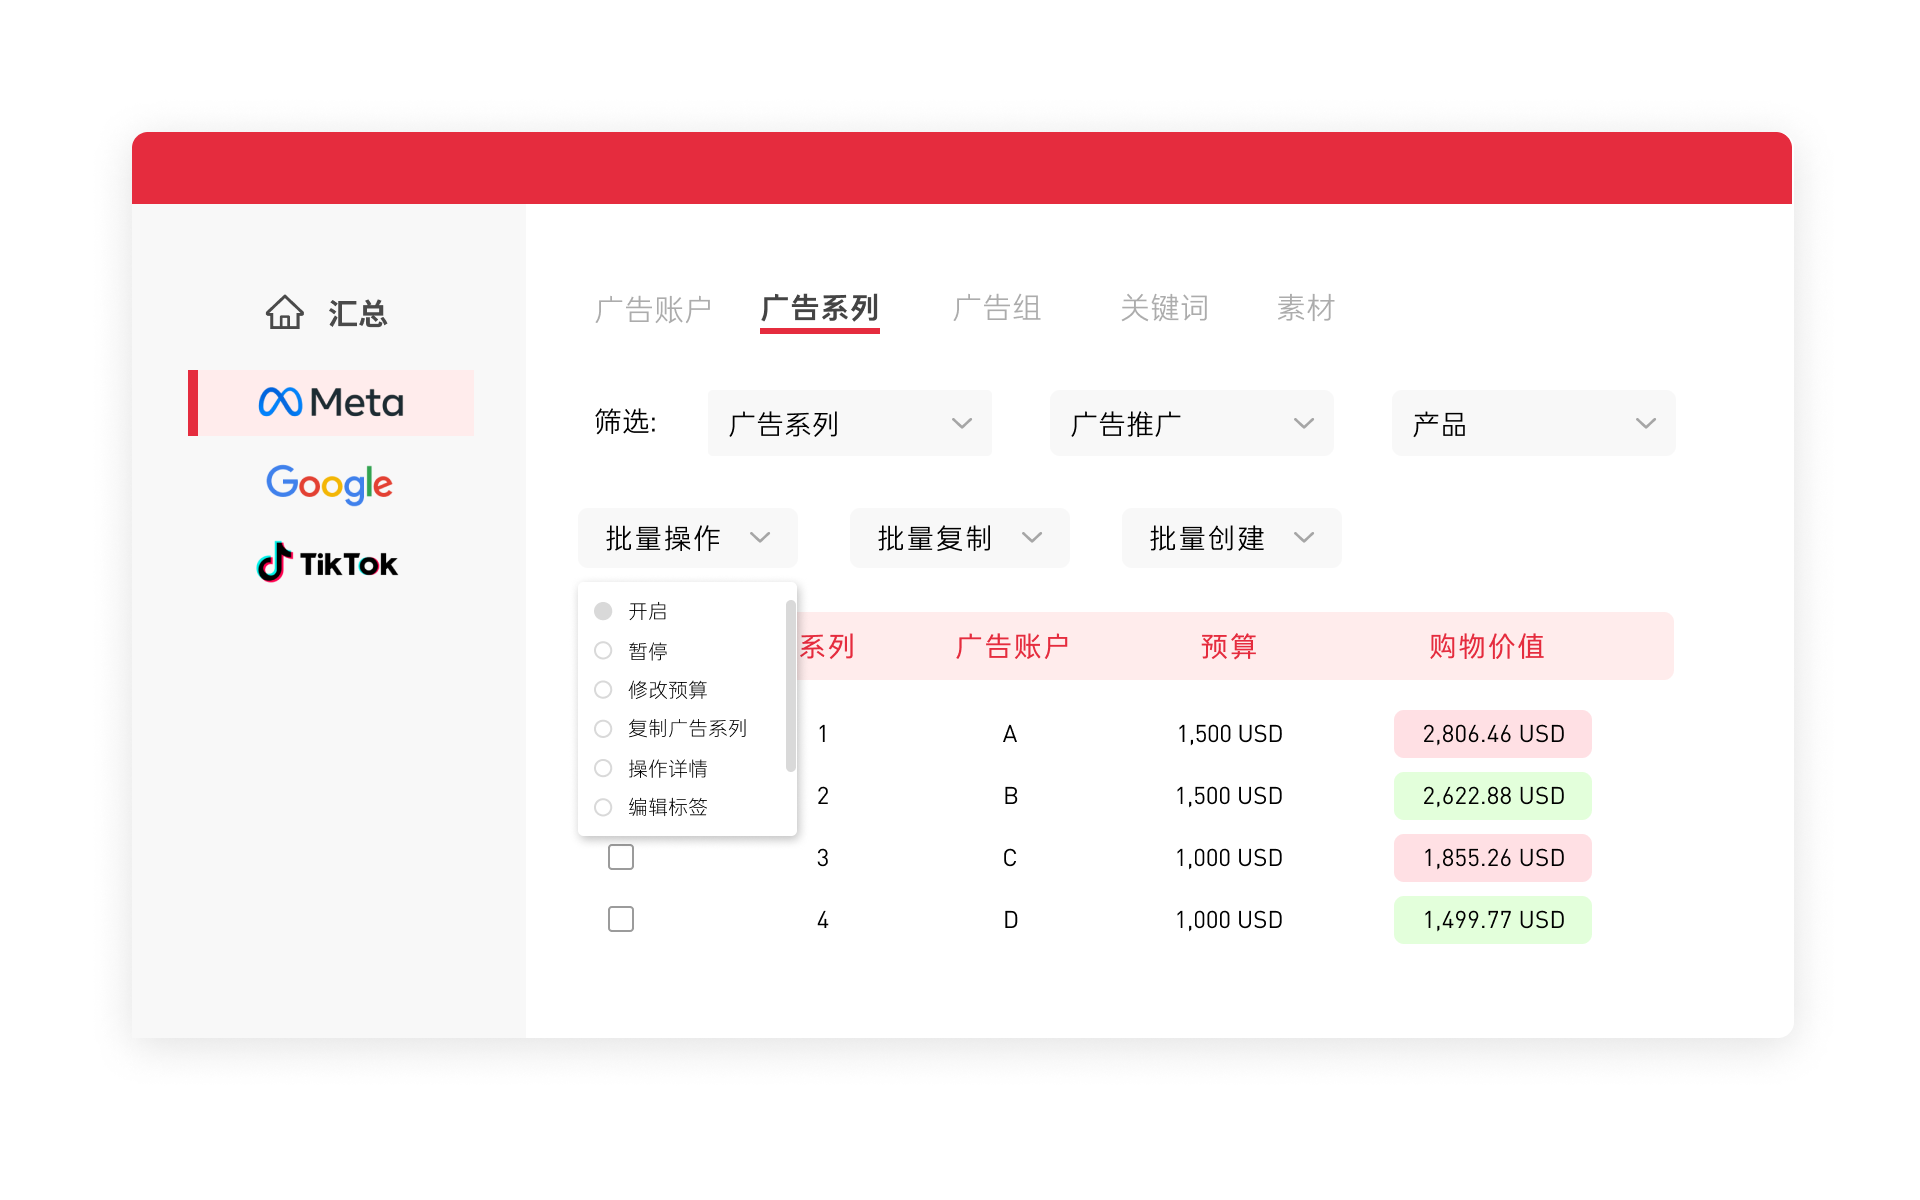Expand the 批量操作 dropdown
Image resolution: width=1920 pixels, height=1200 pixels.
[x=688, y=538]
